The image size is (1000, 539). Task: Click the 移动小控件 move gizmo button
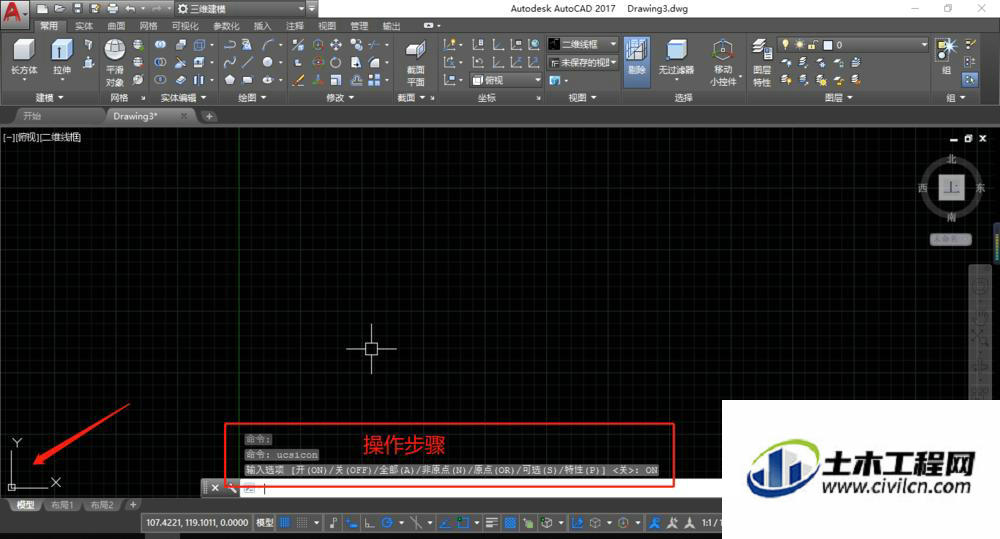[723, 63]
